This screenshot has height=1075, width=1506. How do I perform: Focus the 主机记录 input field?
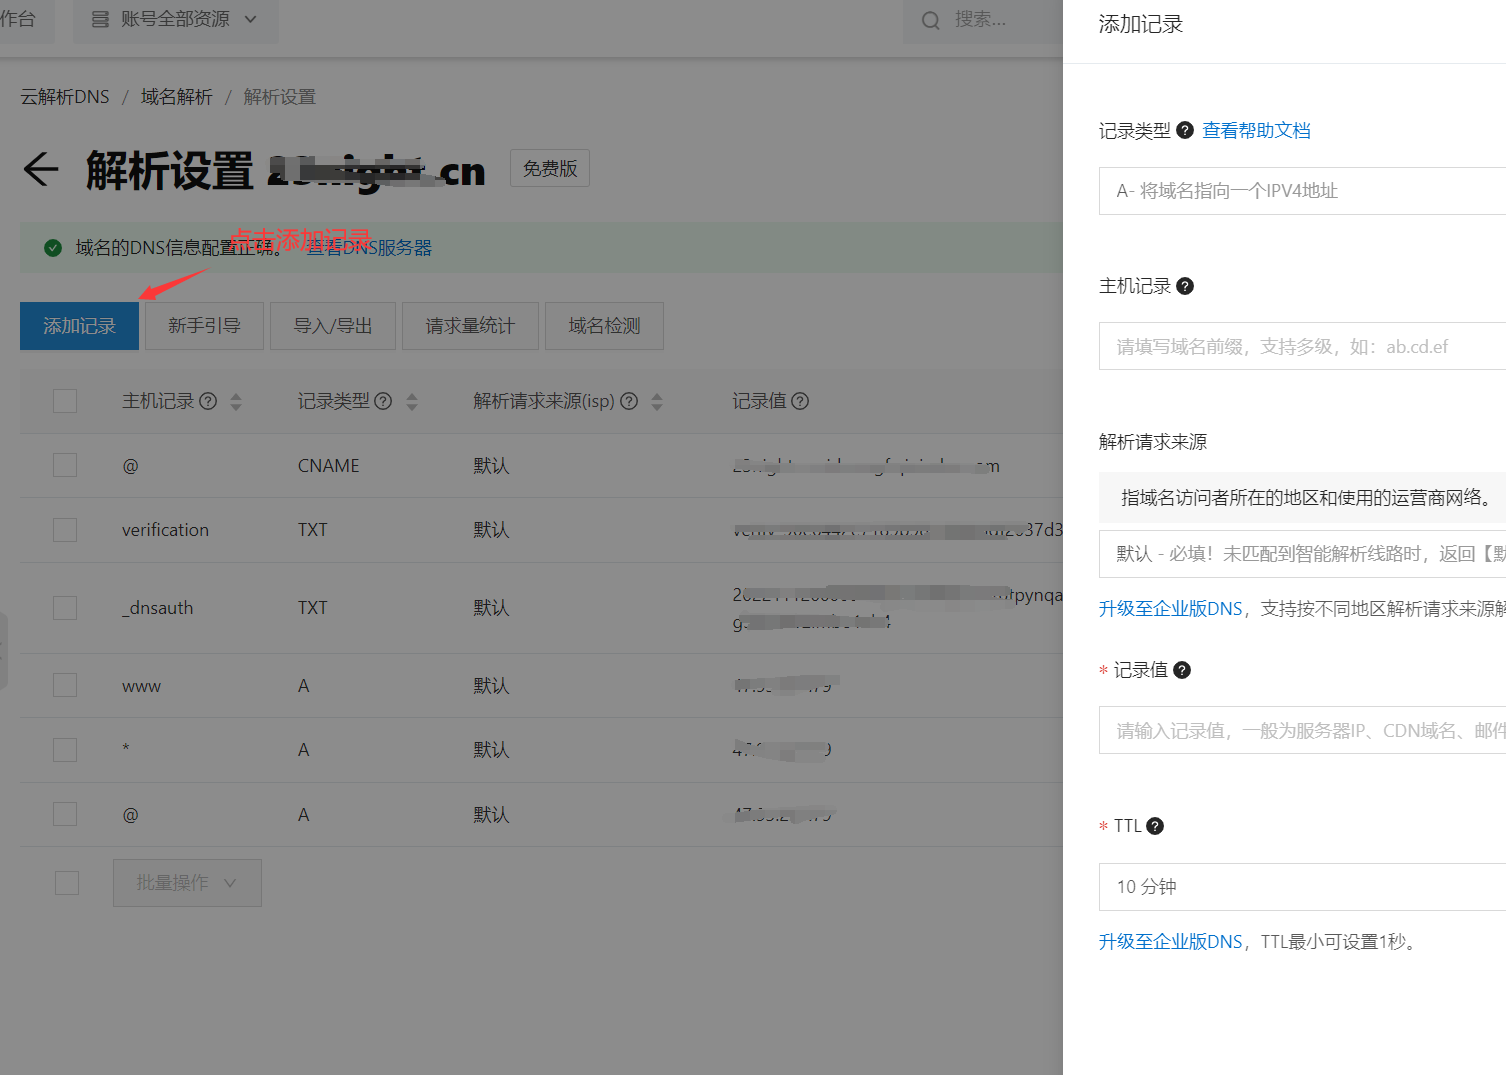click(x=1302, y=346)
